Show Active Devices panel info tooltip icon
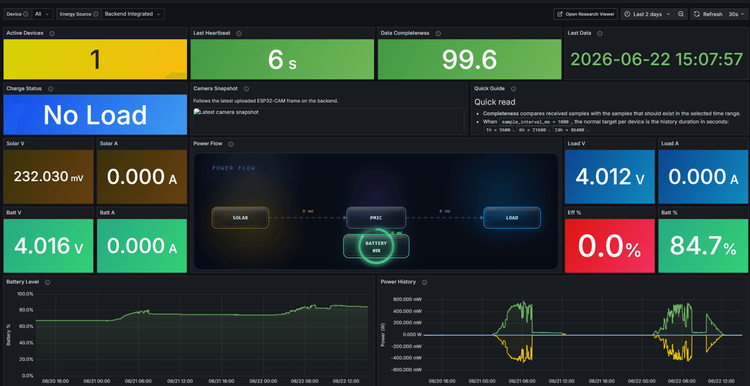 [x=52, y=33]
